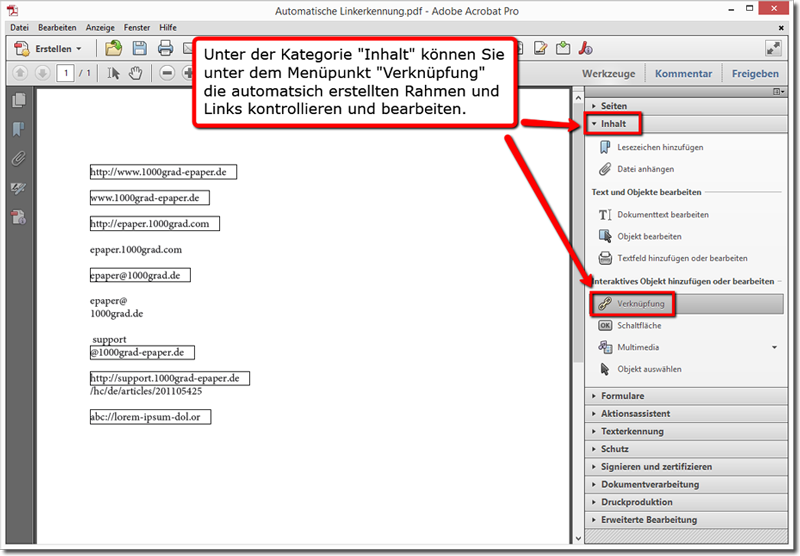Image resolution: width=800 pixels, height=556 pixels.
Task: Click the Save floppy disk icon
Action: click(139, 48)
